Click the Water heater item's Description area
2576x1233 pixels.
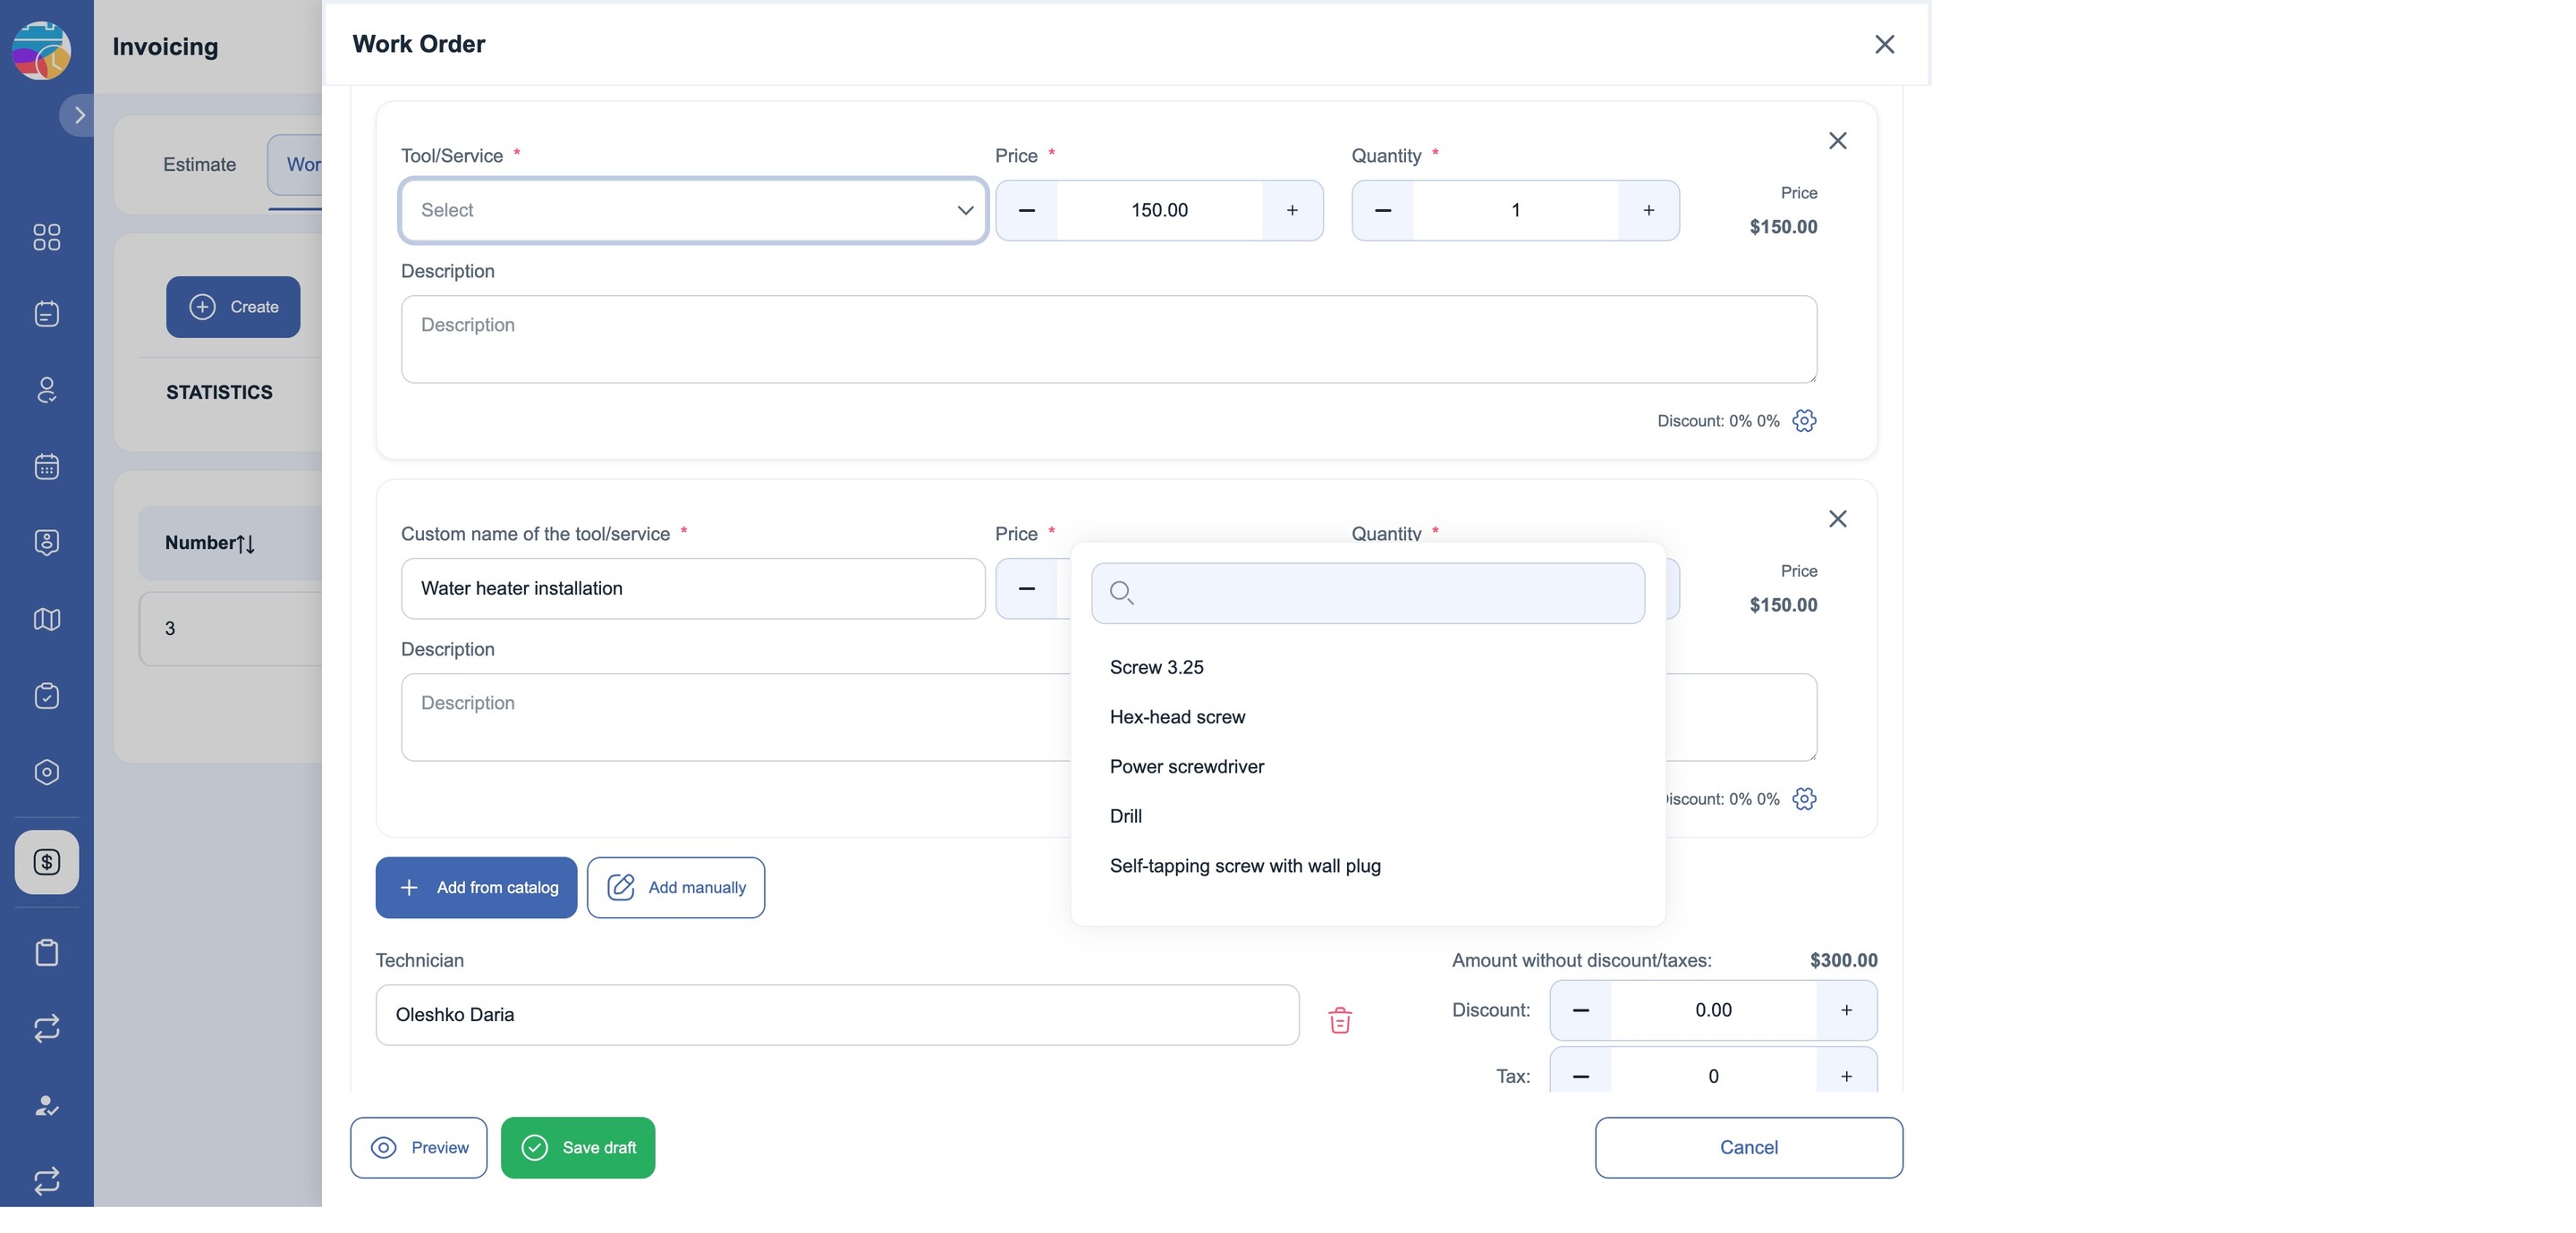point(735,717)
